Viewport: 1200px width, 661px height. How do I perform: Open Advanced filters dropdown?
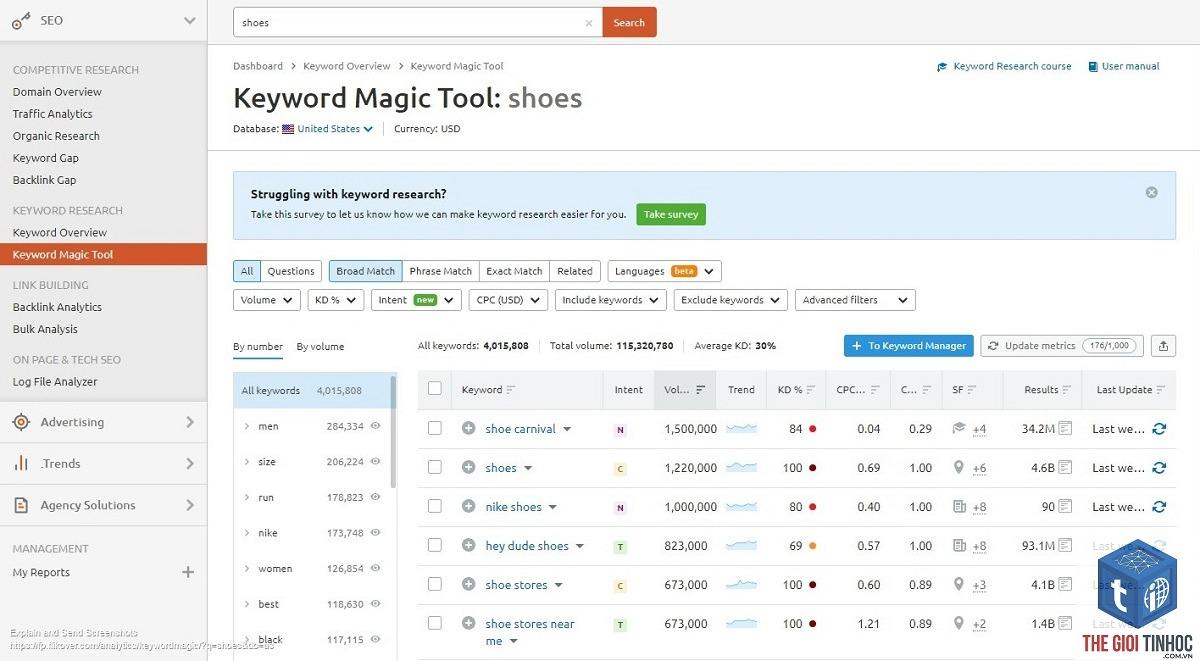(855, 300)
